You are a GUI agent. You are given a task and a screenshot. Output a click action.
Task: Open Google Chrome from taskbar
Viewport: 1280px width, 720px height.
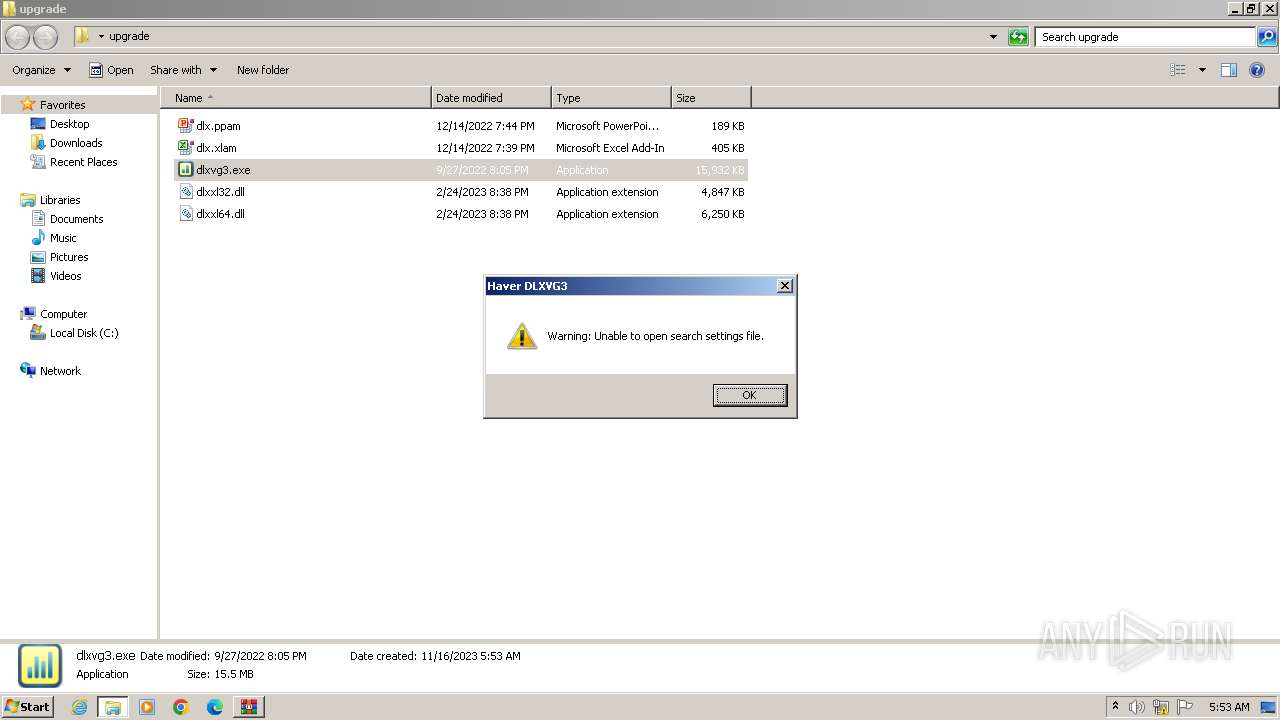coord(181,707)
